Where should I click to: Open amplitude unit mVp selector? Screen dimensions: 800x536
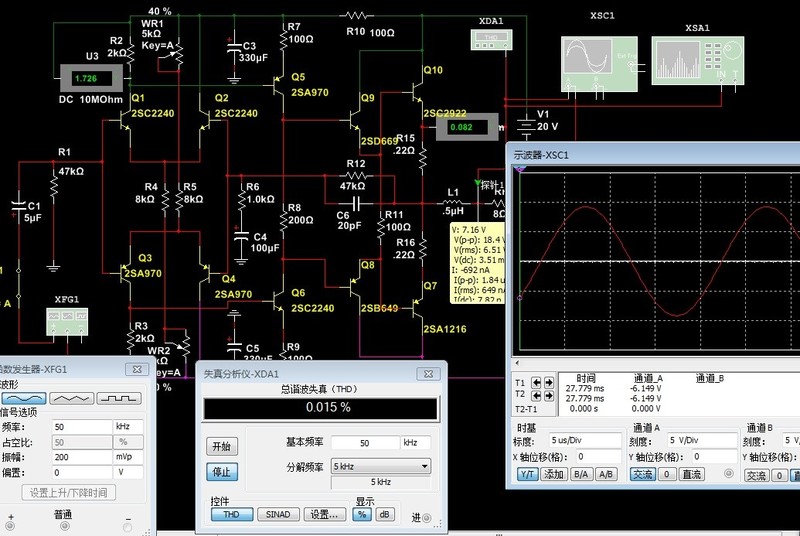[127, 456]
